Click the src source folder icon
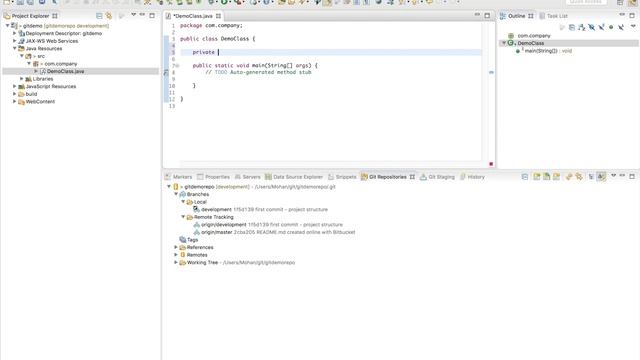The height and width of the screenshot is (360, 640). (29, 56)
